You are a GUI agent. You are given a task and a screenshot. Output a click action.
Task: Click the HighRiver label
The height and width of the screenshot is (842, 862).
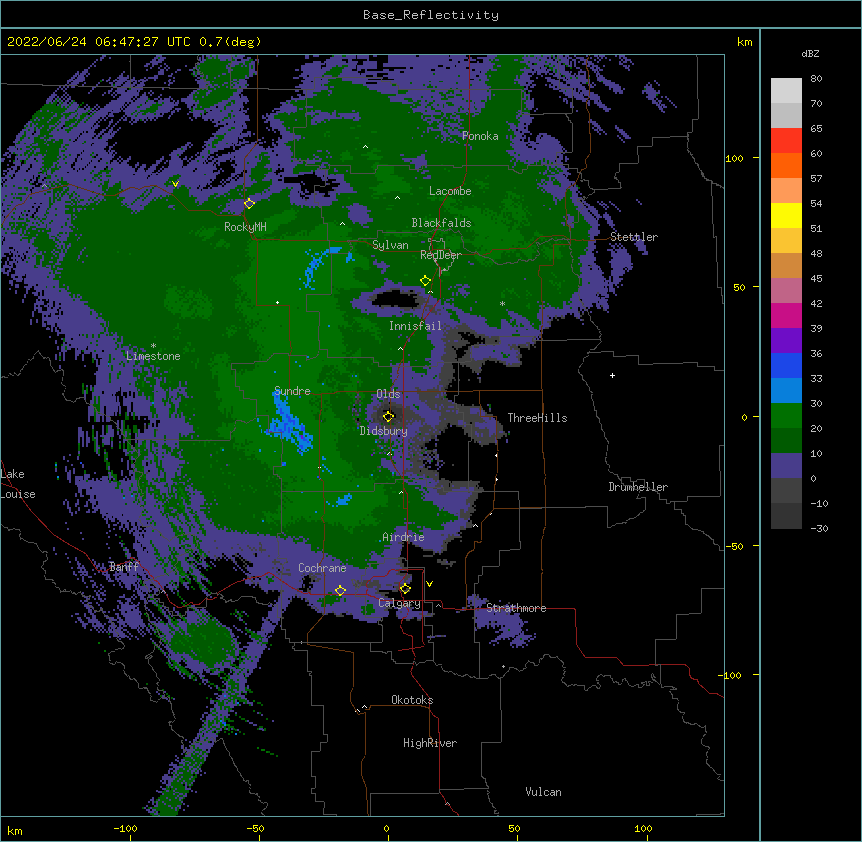pyautogui.click(x=430, y=743)
